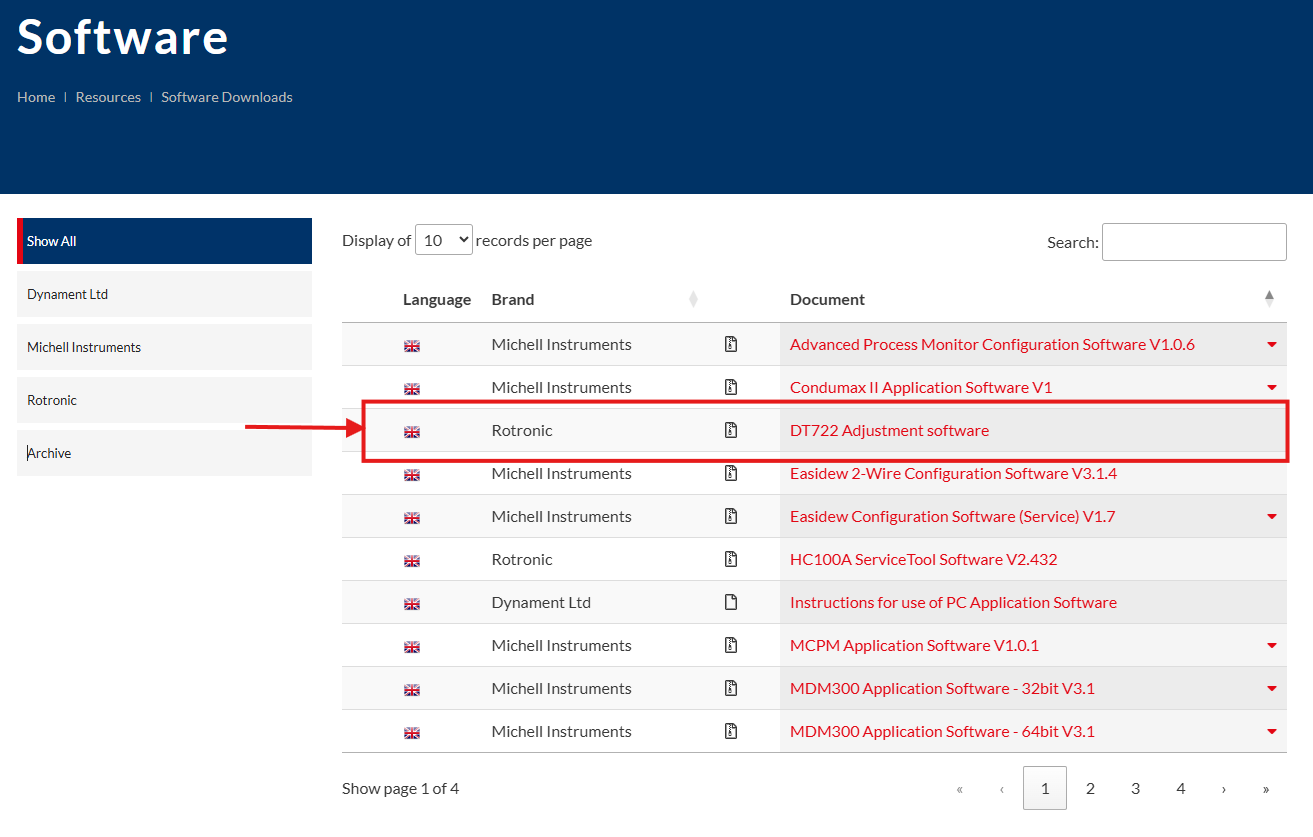Click the file icon in the Advanced Process Monitor row
This screenshot has height=837, width=1313.
click(731, 344)
